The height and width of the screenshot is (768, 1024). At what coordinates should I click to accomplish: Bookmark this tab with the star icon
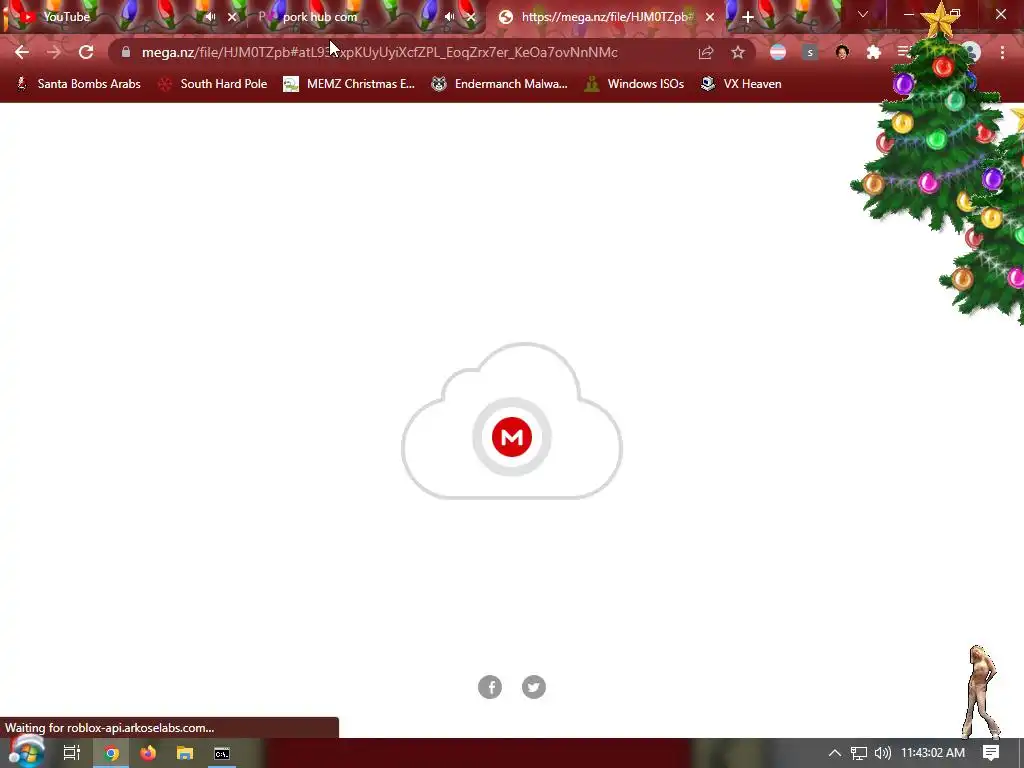pyautogui.click(x=737, y=52)
